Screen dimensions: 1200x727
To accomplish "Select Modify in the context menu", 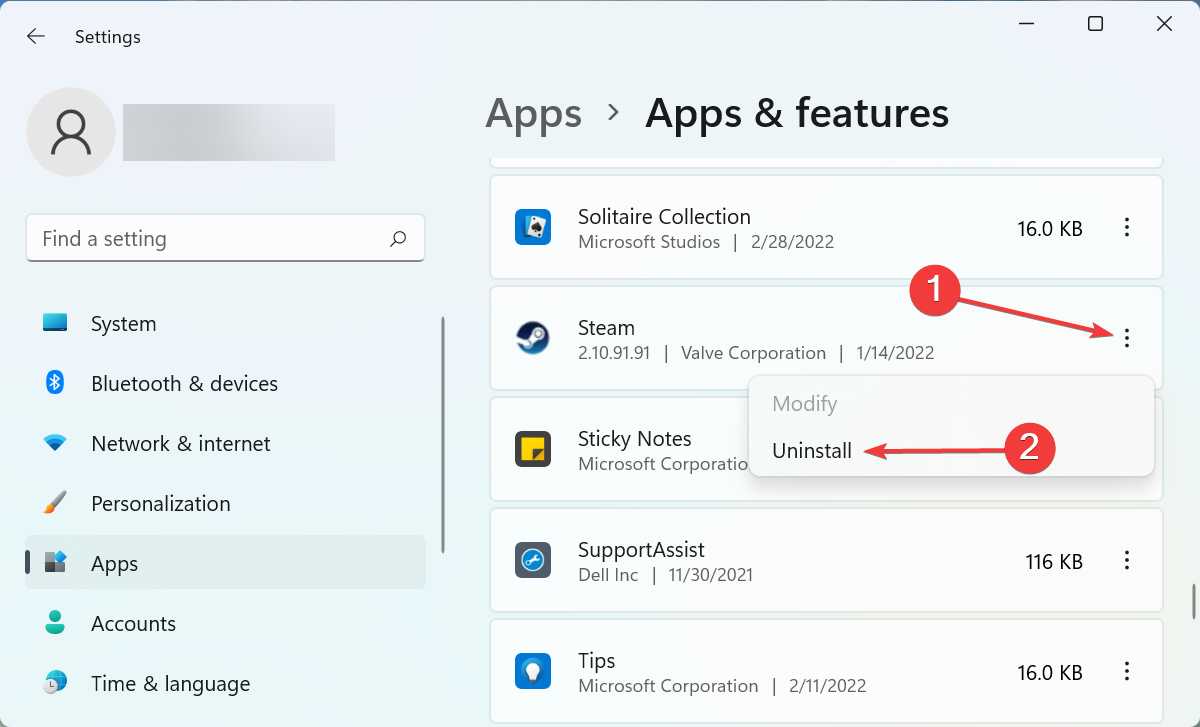I will click(804, 404).
